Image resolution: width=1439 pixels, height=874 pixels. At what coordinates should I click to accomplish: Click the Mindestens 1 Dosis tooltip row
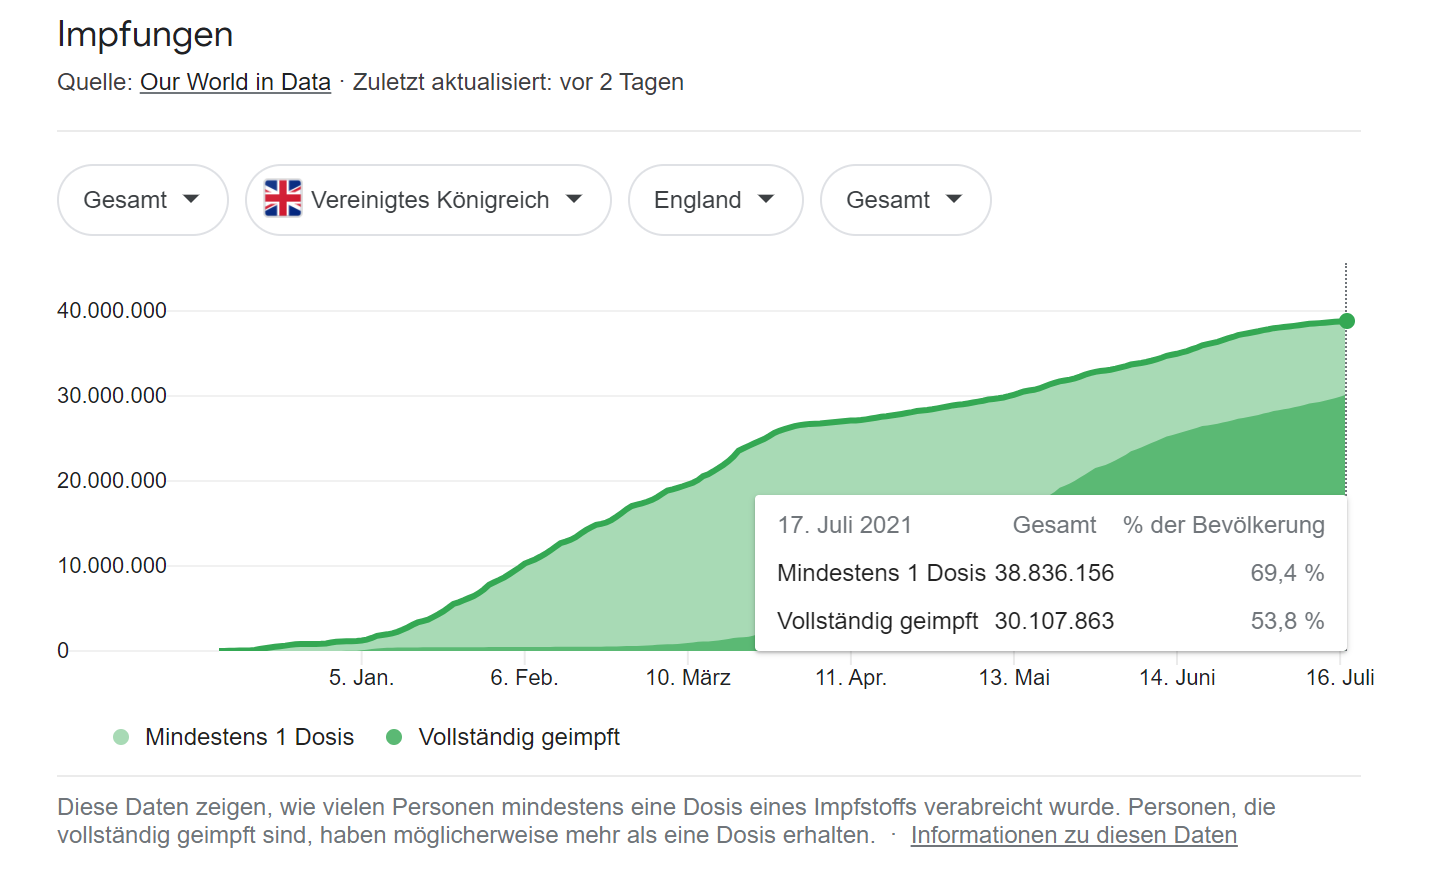pos(1051,573)
